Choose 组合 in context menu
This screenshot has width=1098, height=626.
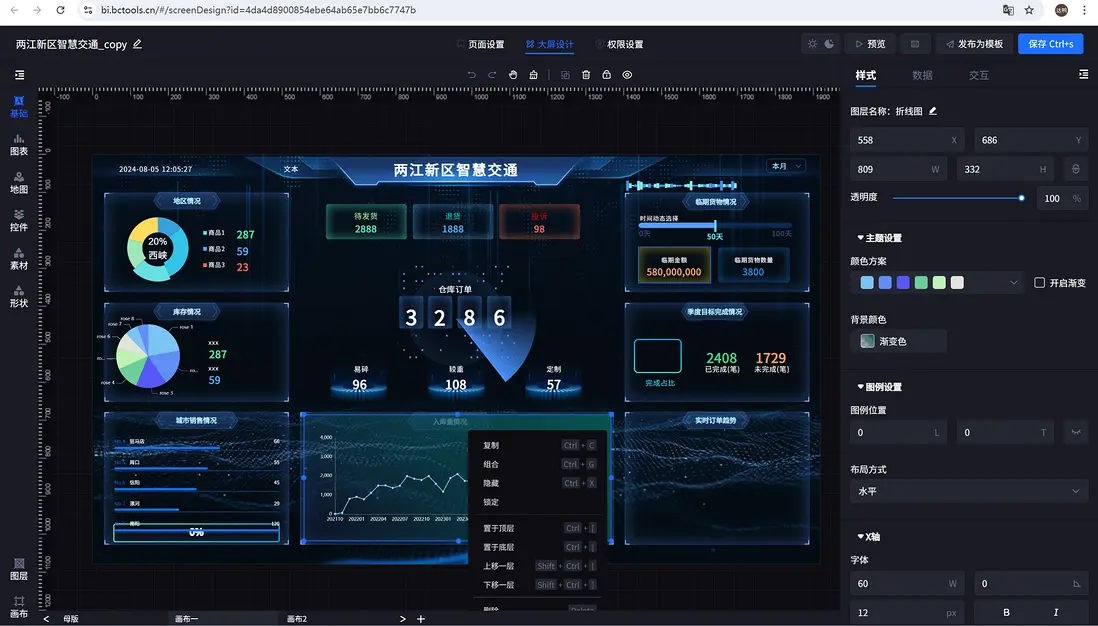539,464
